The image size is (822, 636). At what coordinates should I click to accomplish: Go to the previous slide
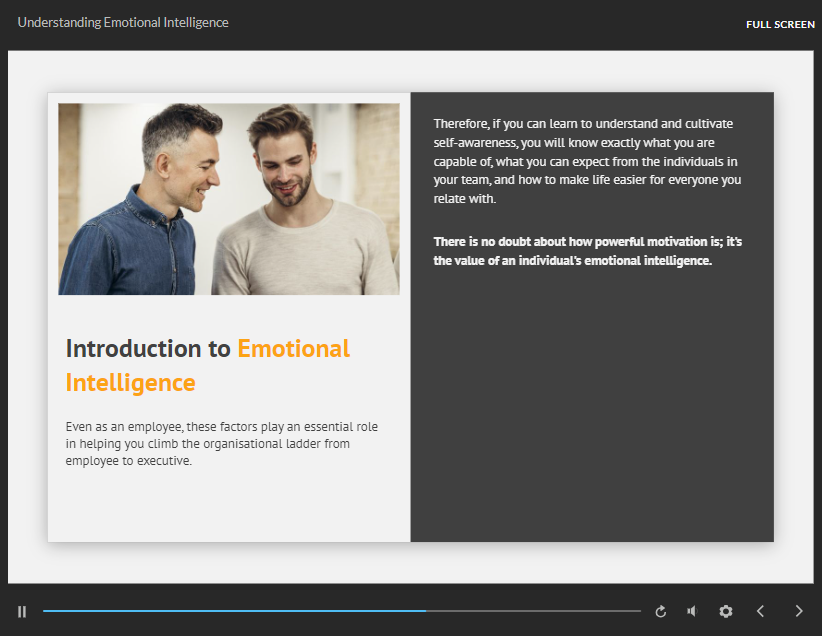pos(760,611)
